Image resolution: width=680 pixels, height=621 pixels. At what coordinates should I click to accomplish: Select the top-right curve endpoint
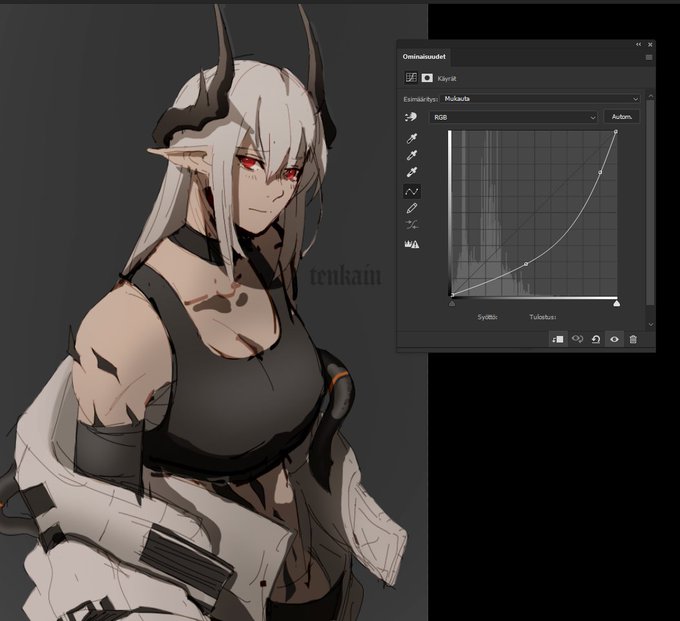tap(616, 131)
